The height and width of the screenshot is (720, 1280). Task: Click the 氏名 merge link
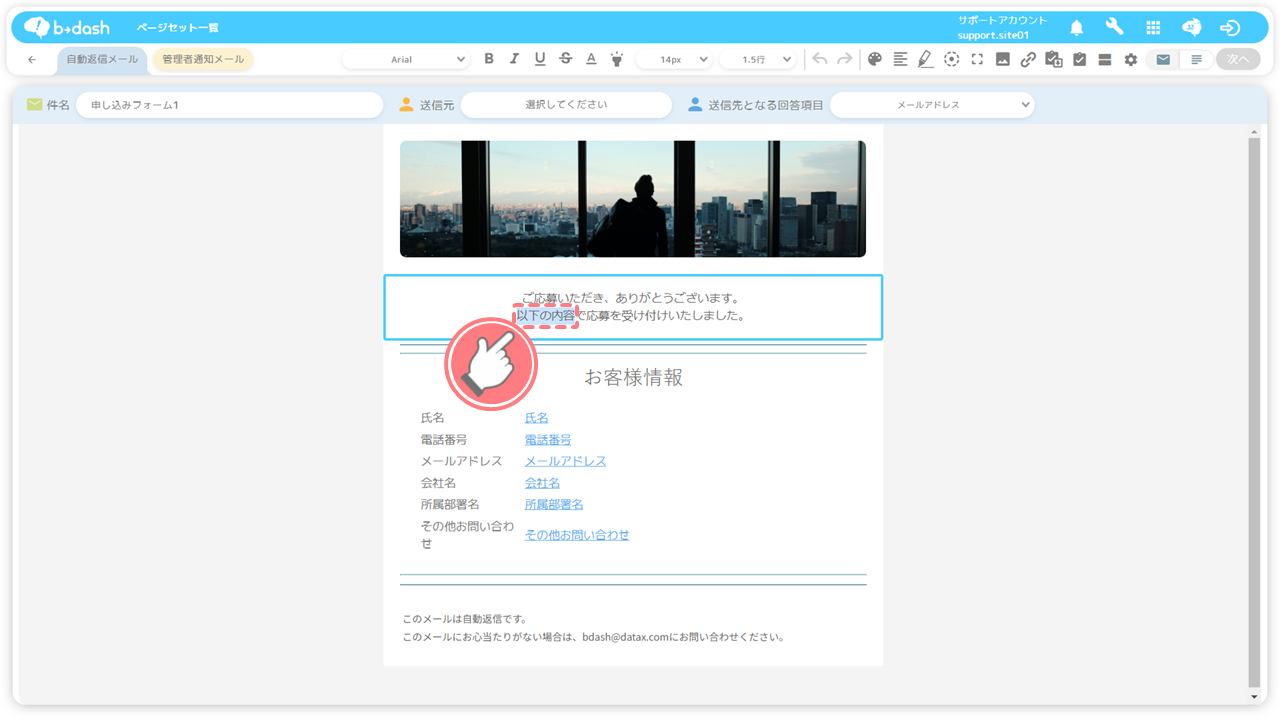[537, 418]
